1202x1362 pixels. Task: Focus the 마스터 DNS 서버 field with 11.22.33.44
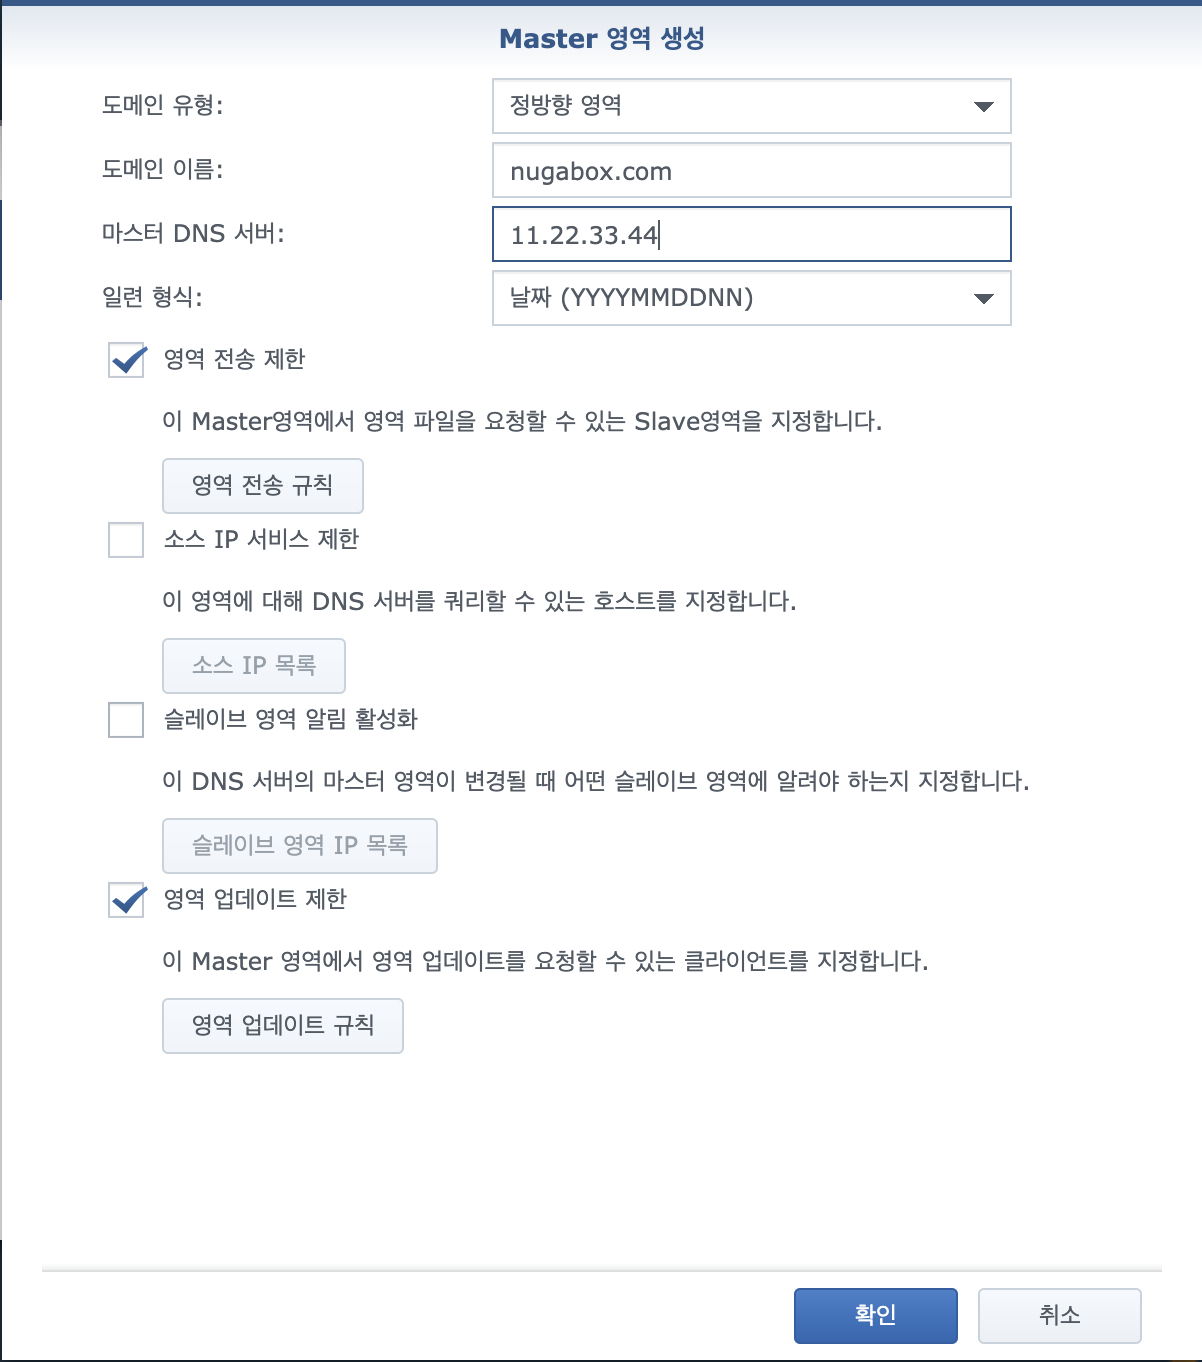tap(751, 234)
